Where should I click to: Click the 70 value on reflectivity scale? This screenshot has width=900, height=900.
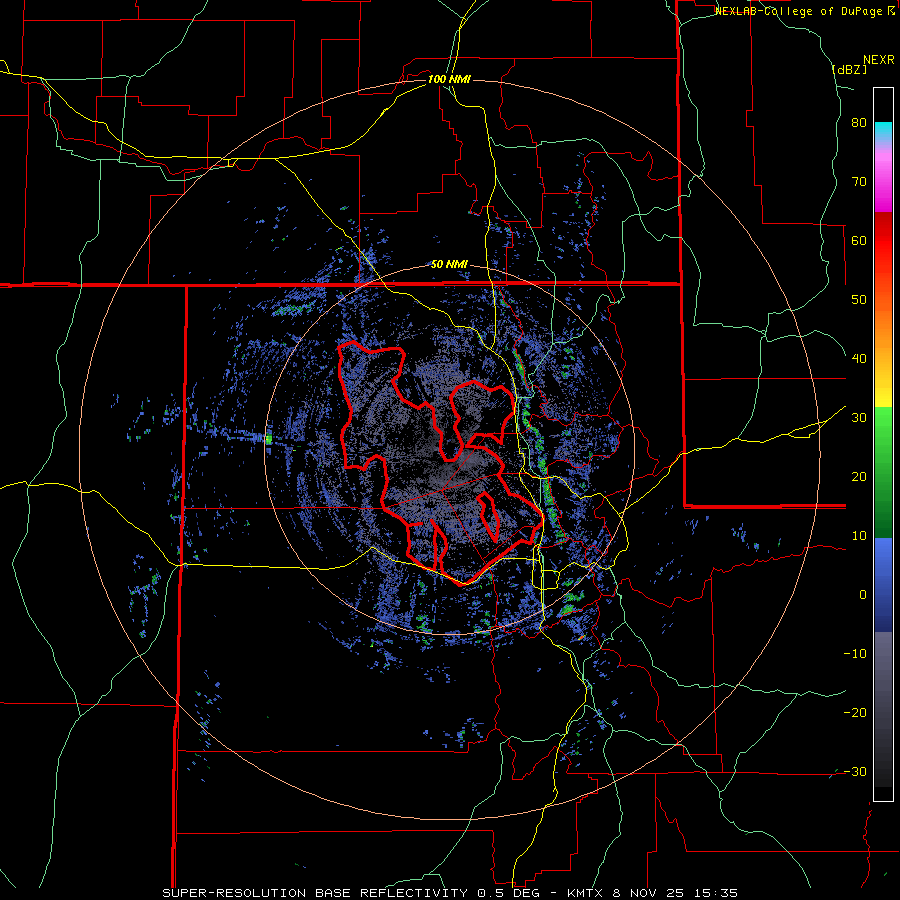pos(859,182)
